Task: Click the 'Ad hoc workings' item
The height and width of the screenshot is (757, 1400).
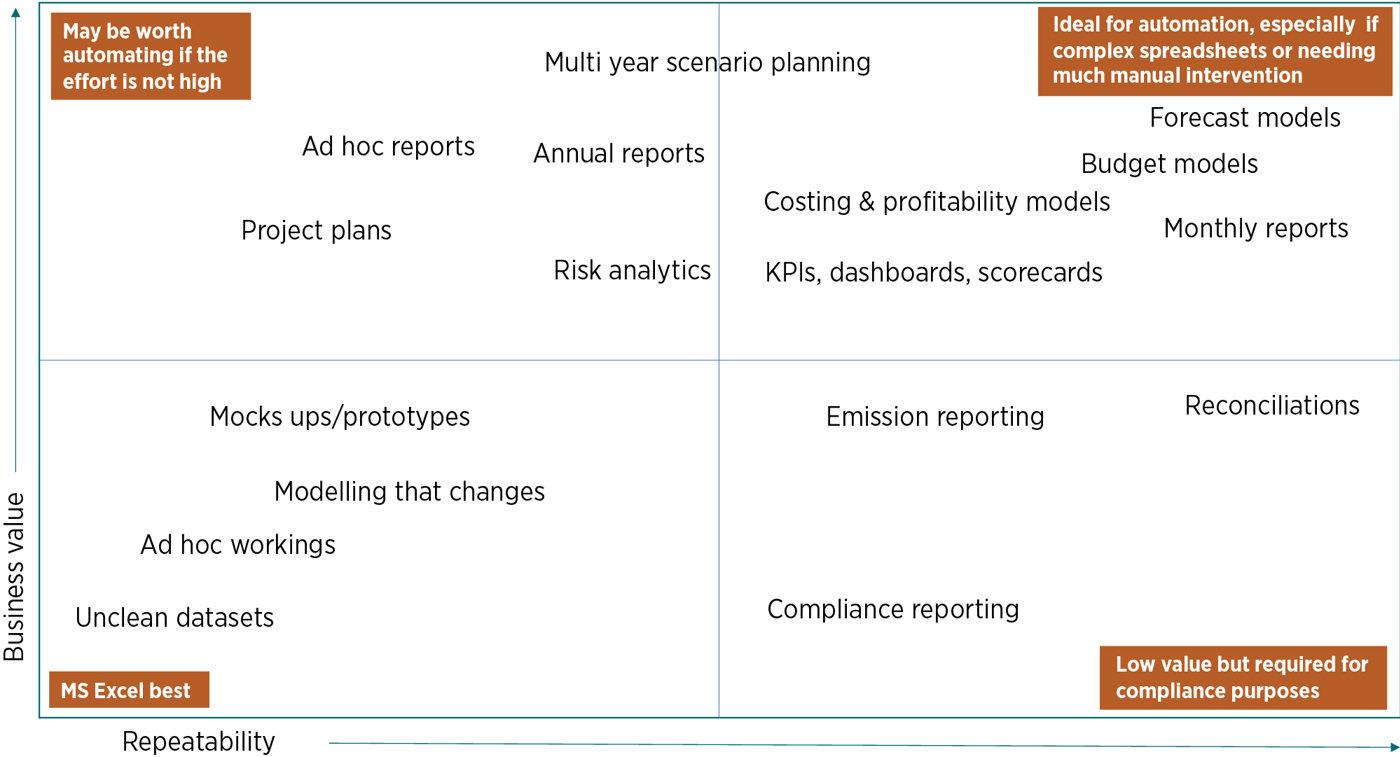Action: 238,545
